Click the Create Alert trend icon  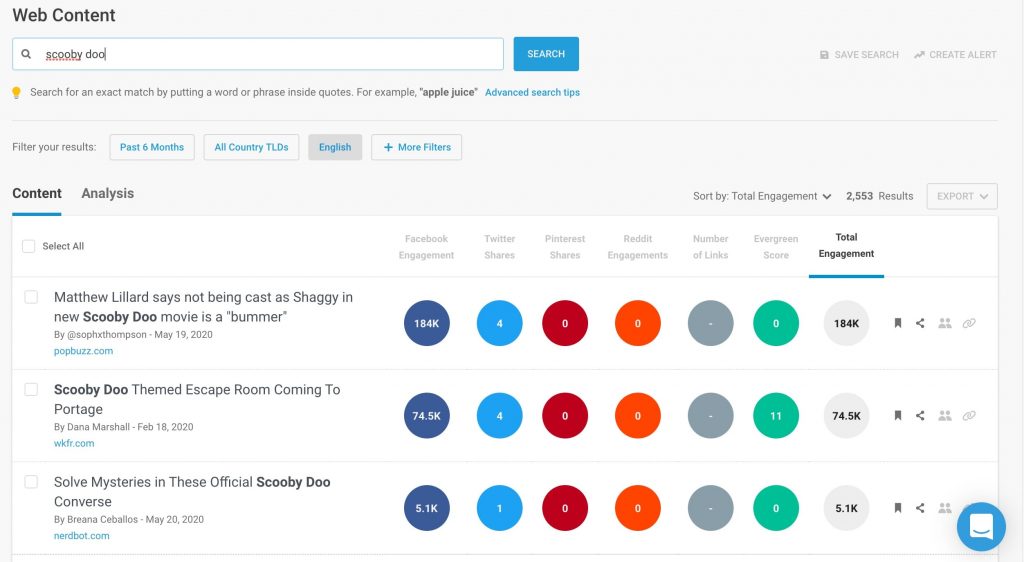tap(919, 55)
